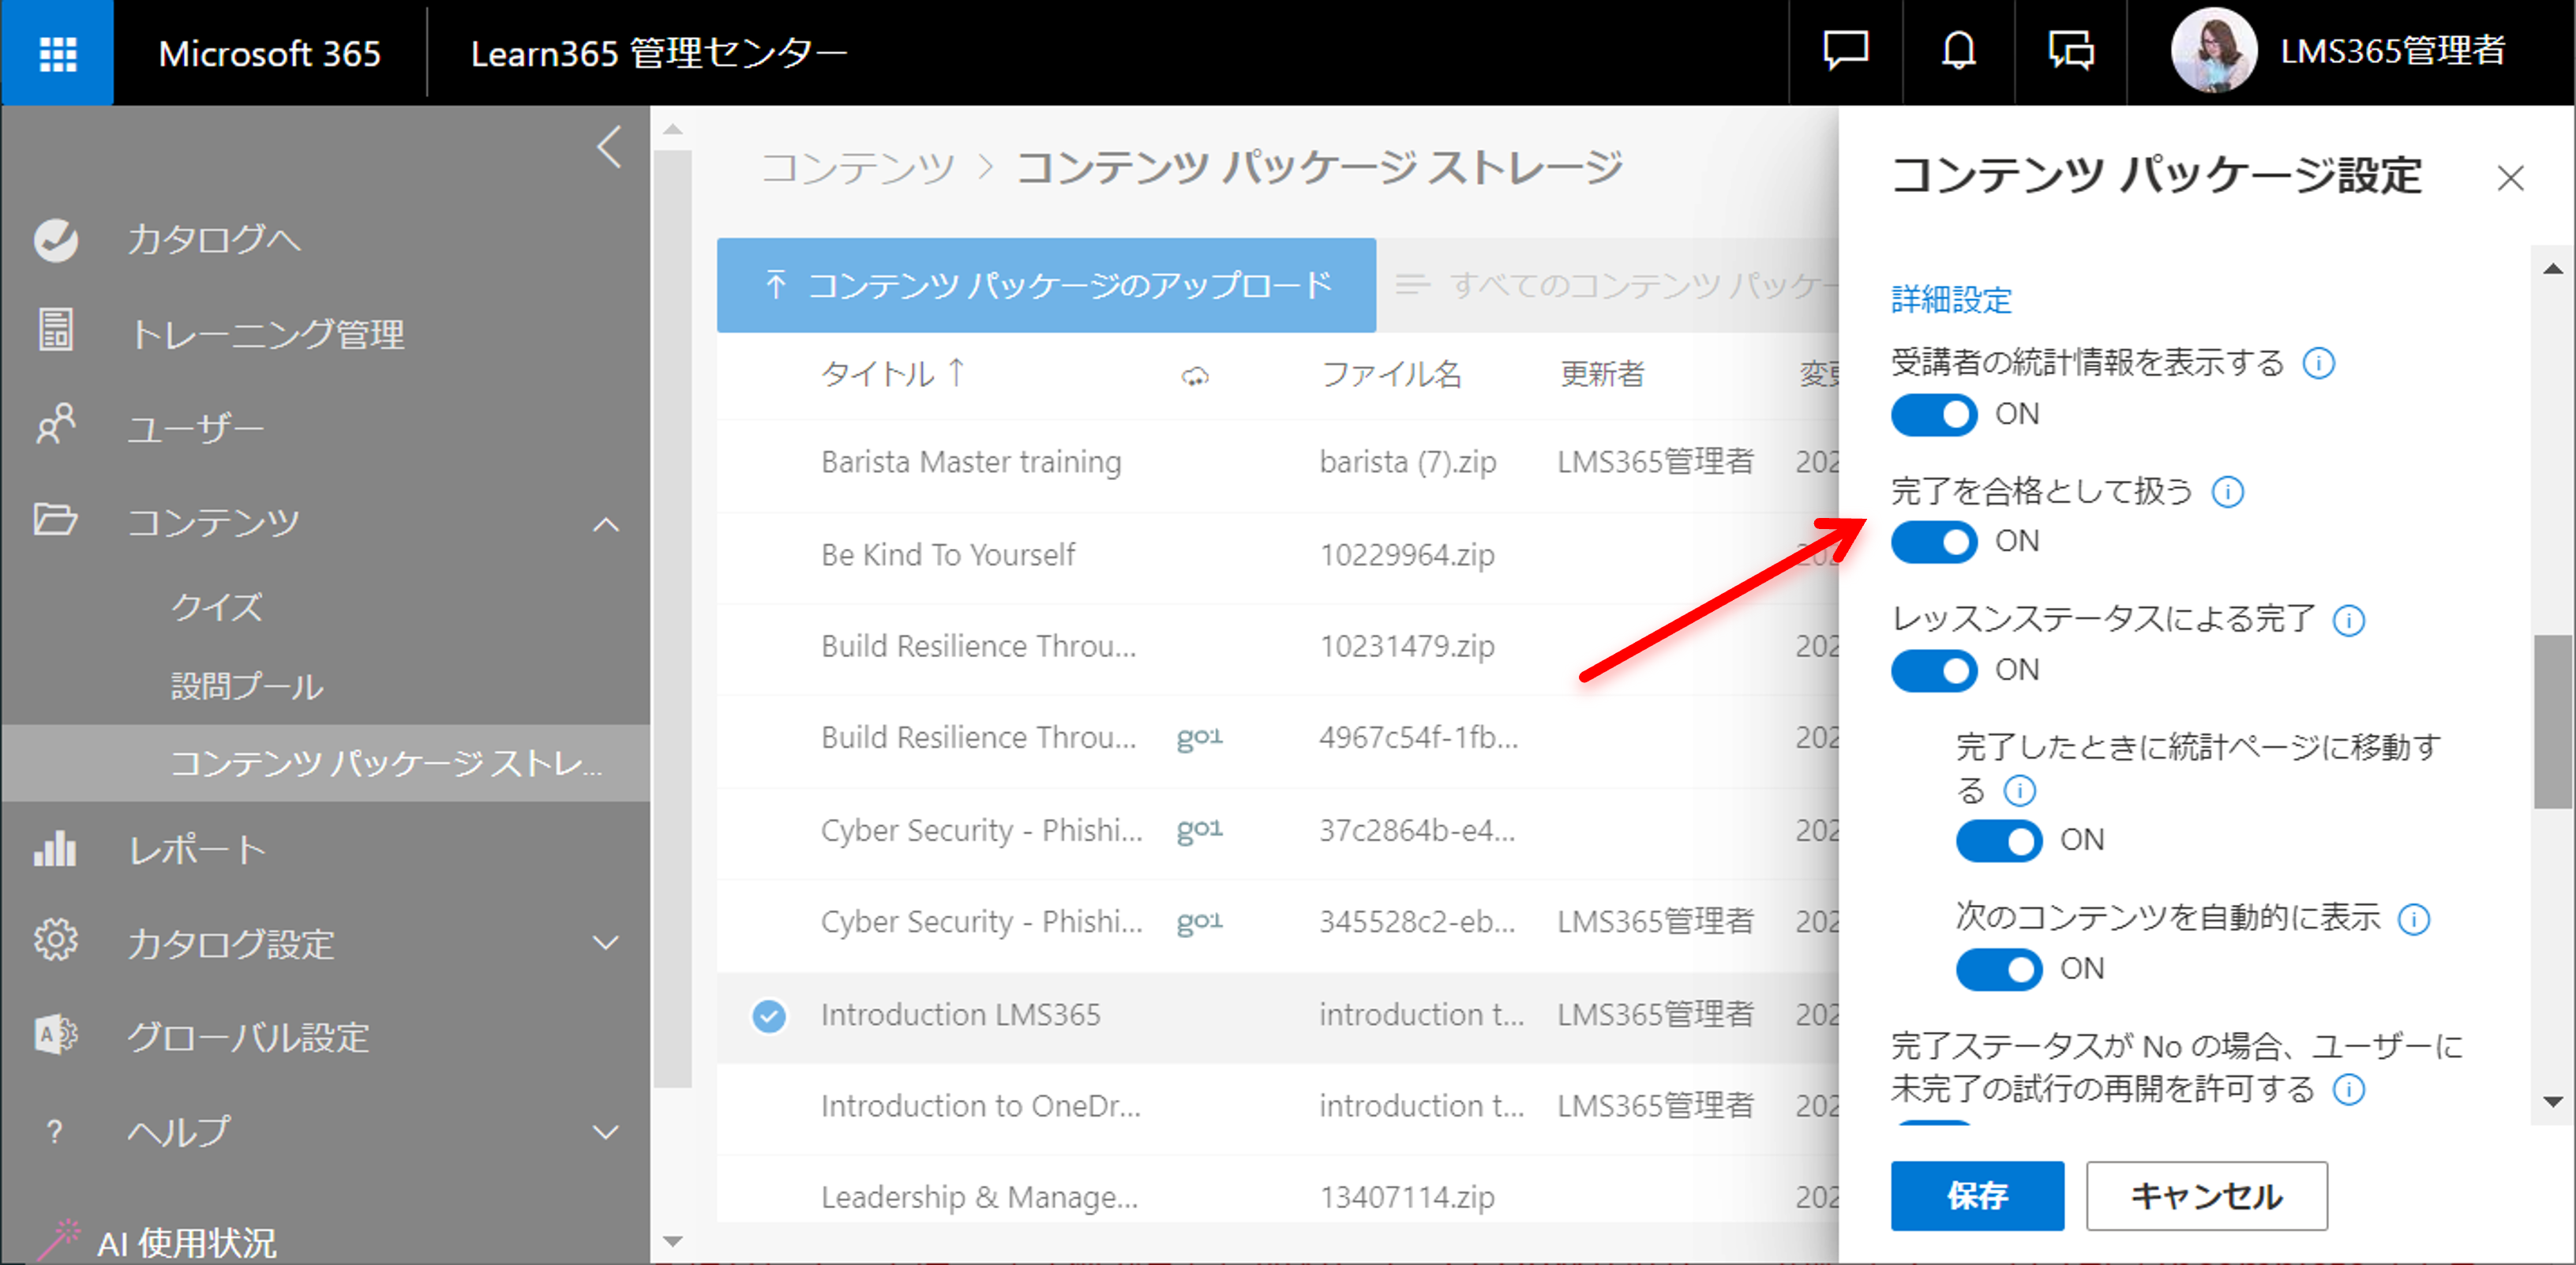Show info for 次のコンテンツを自動的に表示
Image resolution: width=2576 pixels, height=1265 pixels.
(x=2413, y=919)
